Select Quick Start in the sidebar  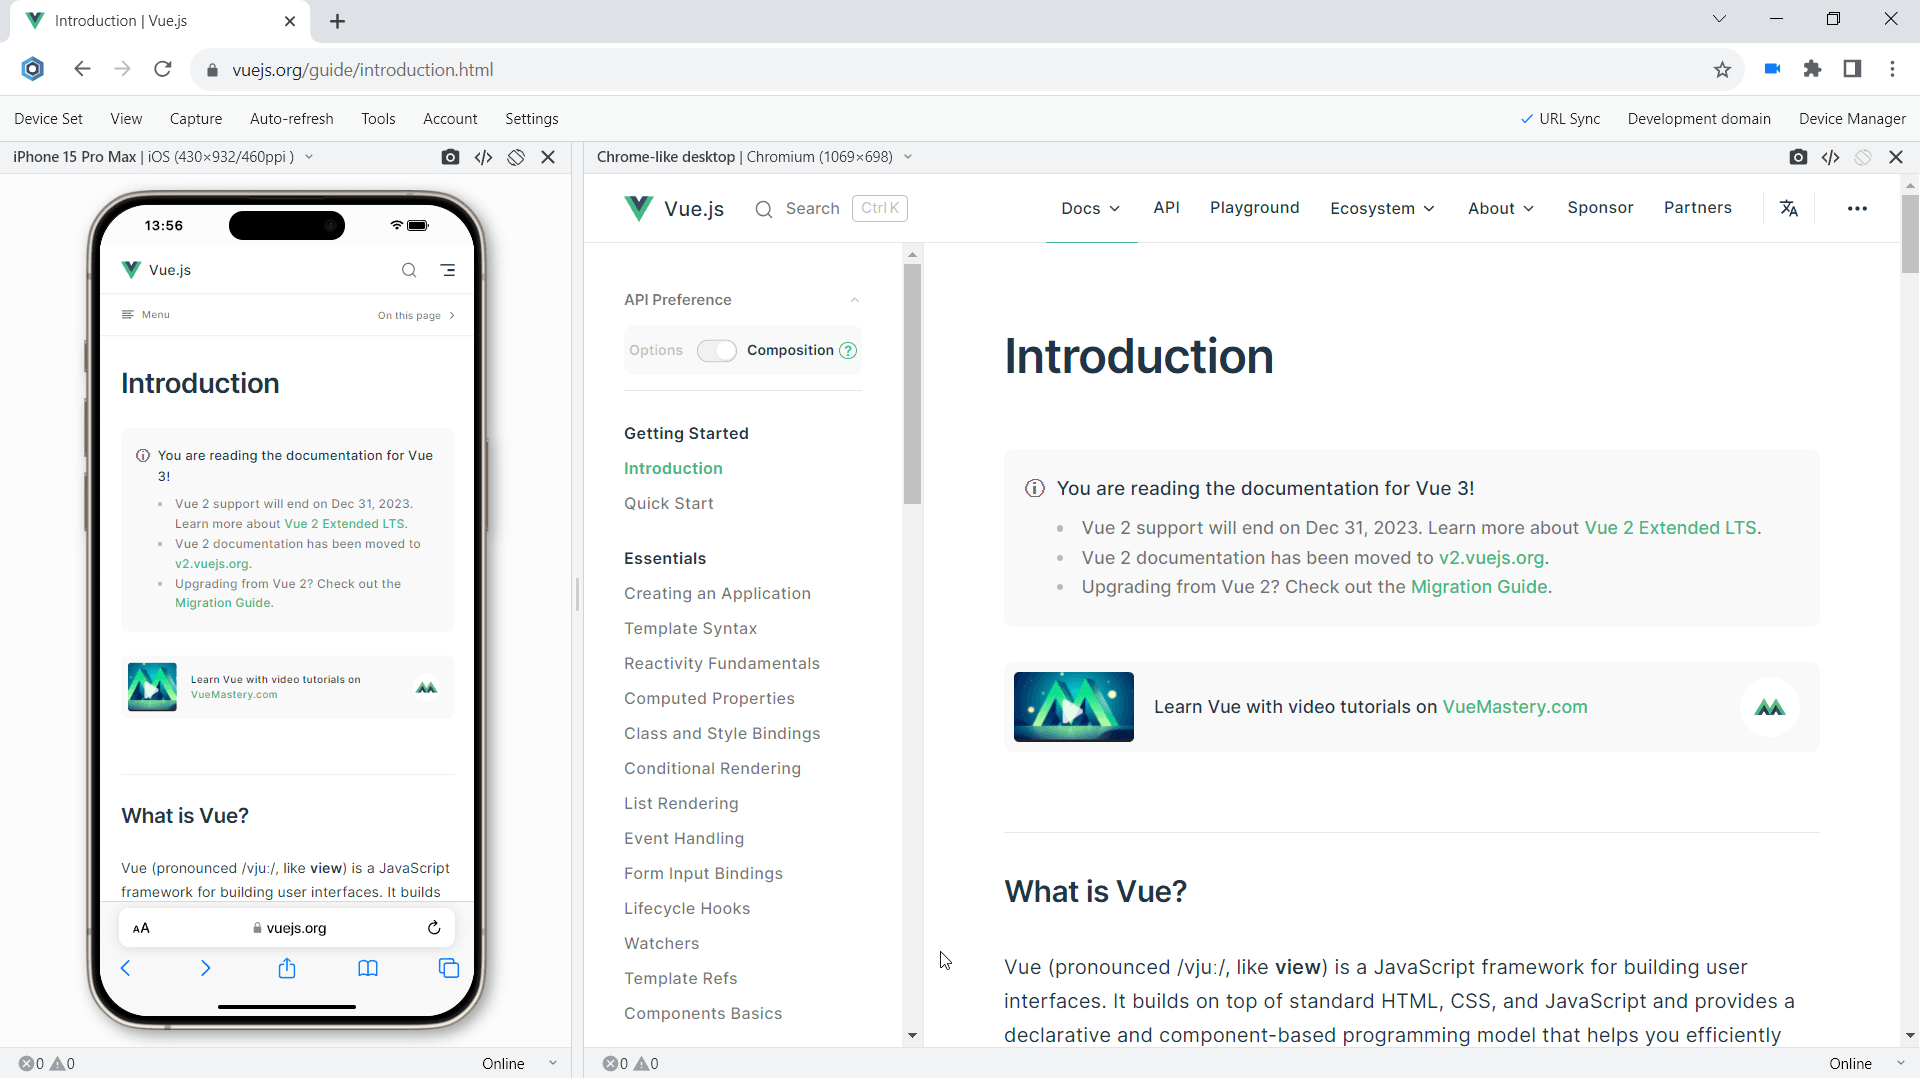pos(668,503)
